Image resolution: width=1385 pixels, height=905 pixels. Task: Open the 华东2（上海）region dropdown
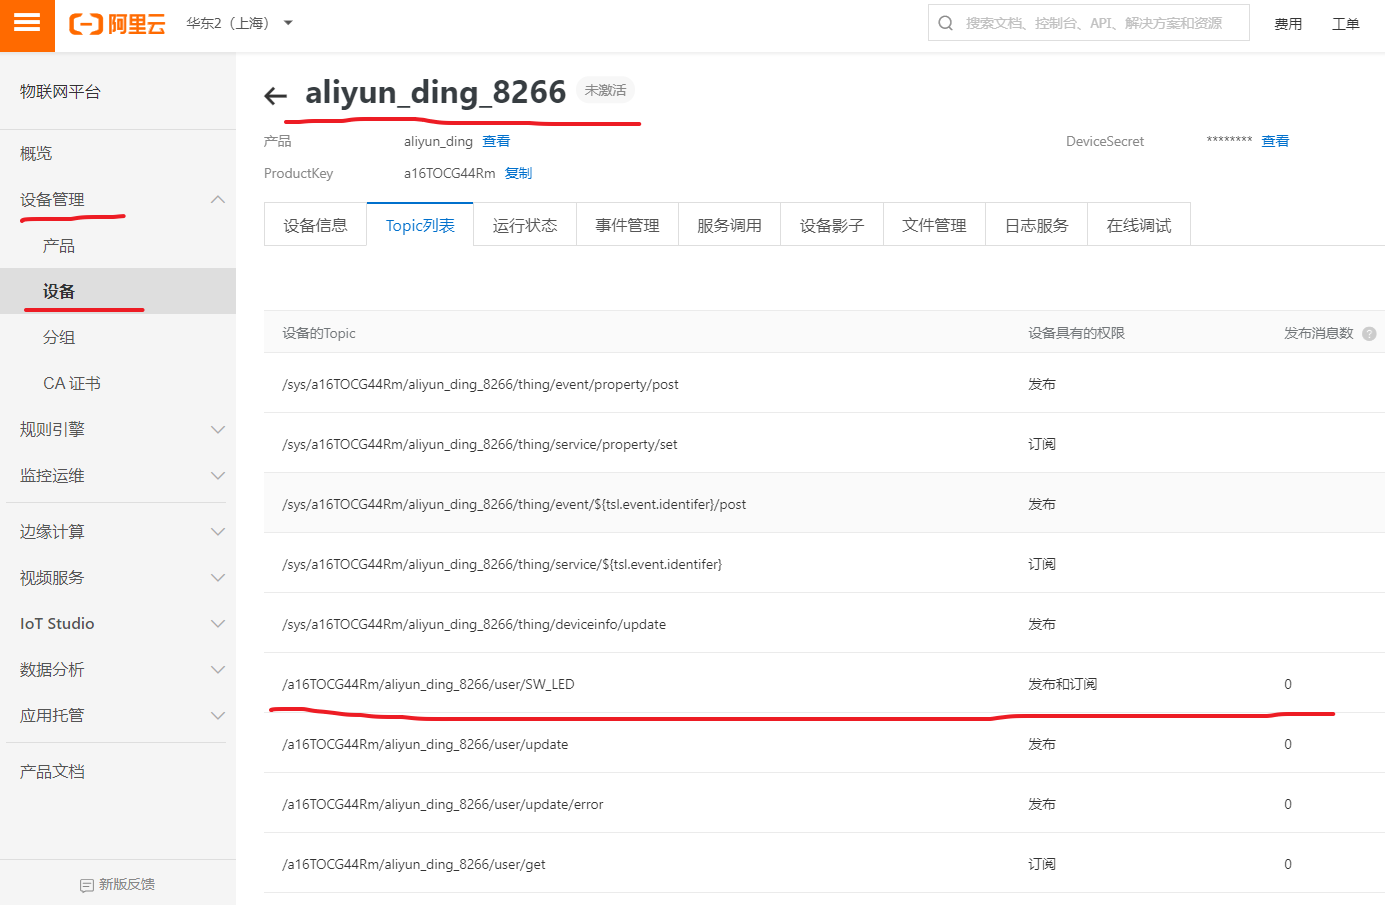(240, 23)
